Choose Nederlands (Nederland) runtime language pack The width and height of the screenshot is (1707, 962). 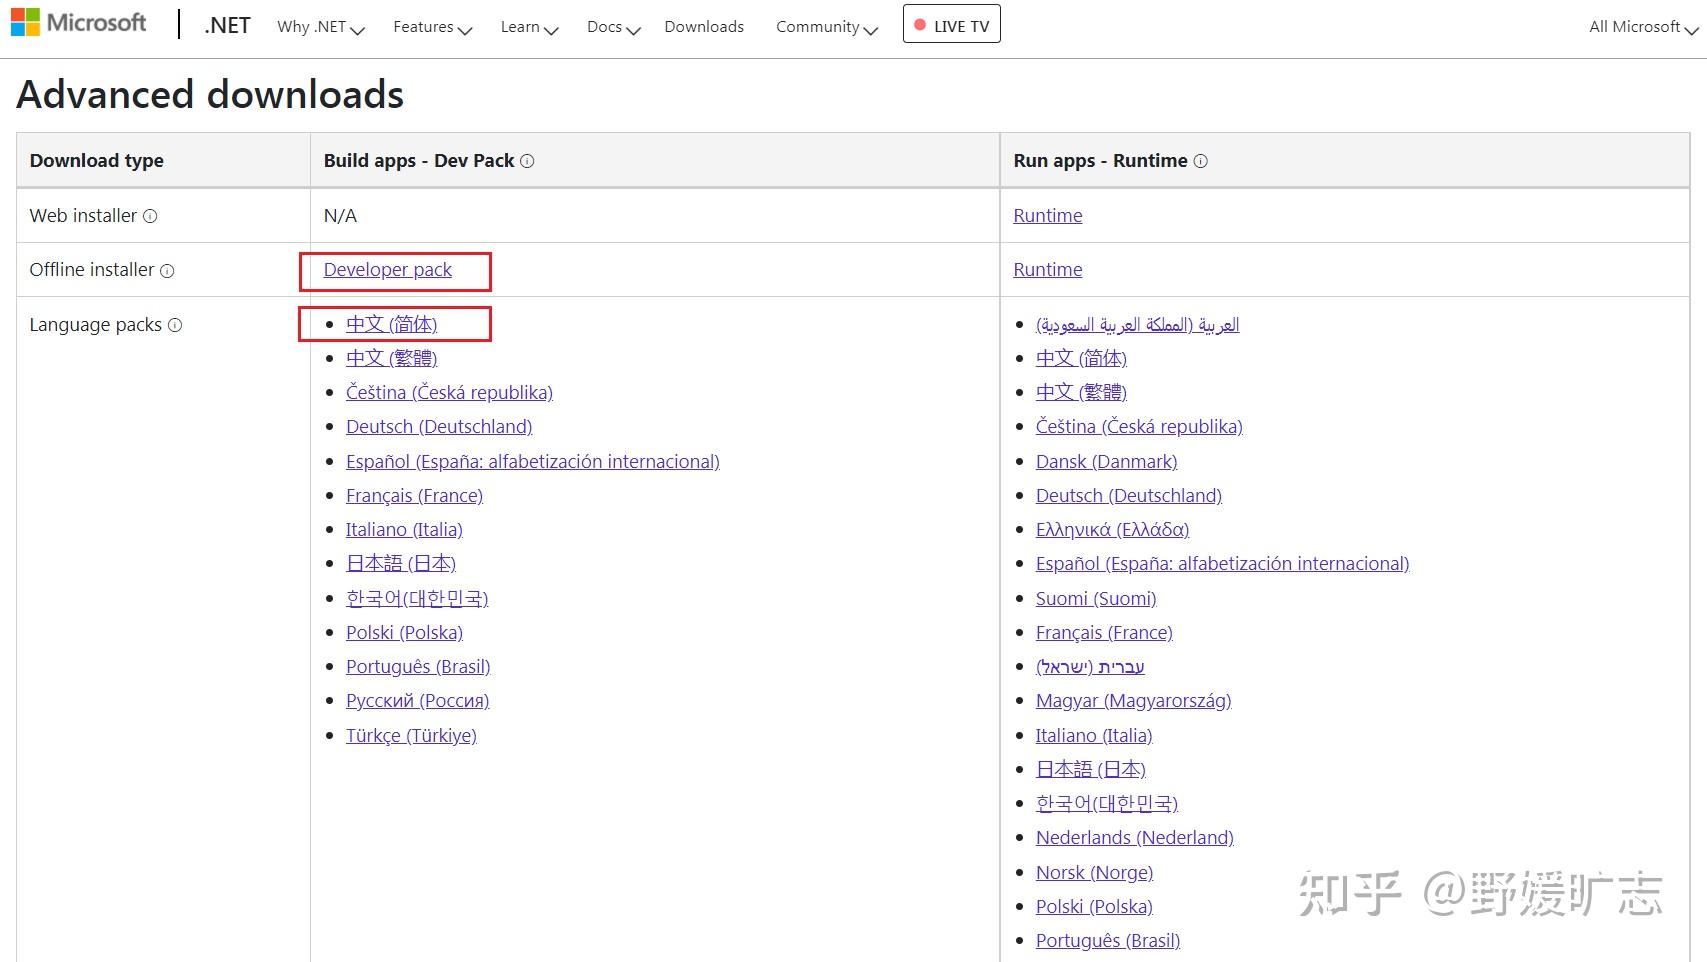[1135, 838]
